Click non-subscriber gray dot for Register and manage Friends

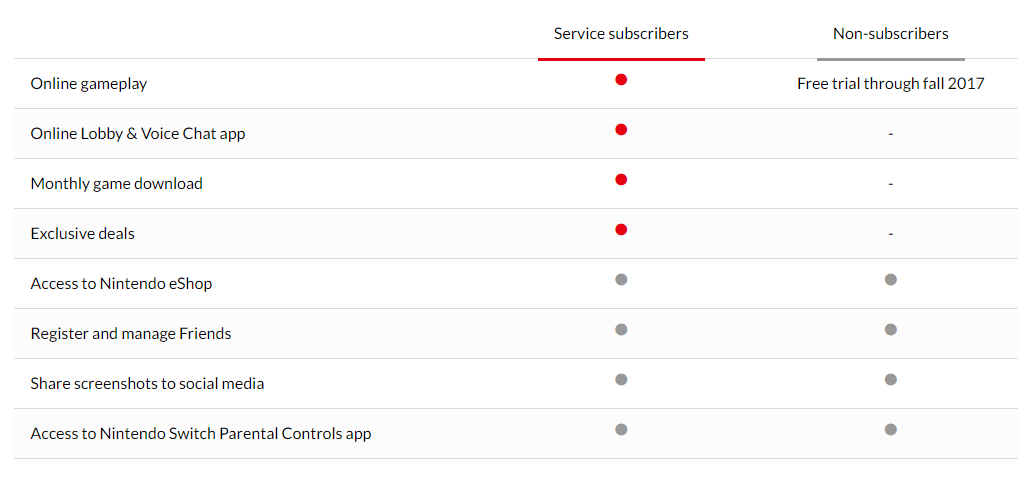click(890, 329)
